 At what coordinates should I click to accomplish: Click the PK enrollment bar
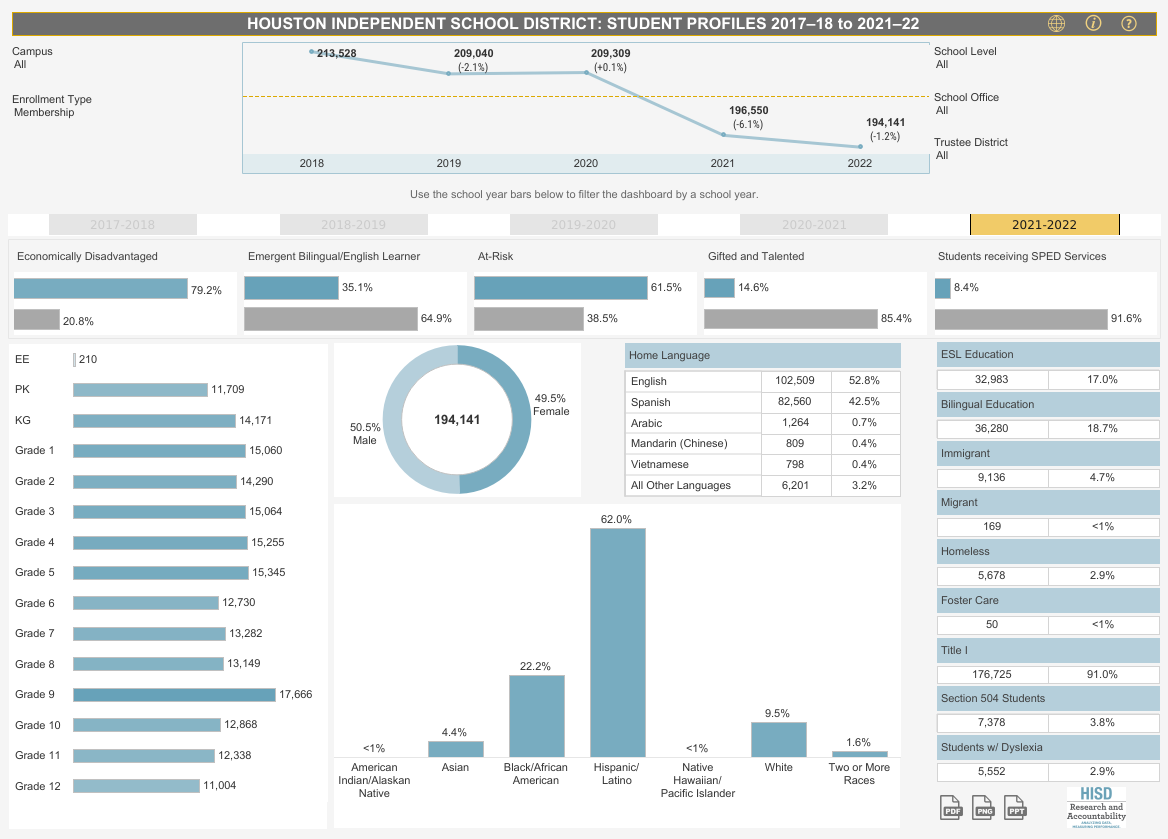coord(140,390)
